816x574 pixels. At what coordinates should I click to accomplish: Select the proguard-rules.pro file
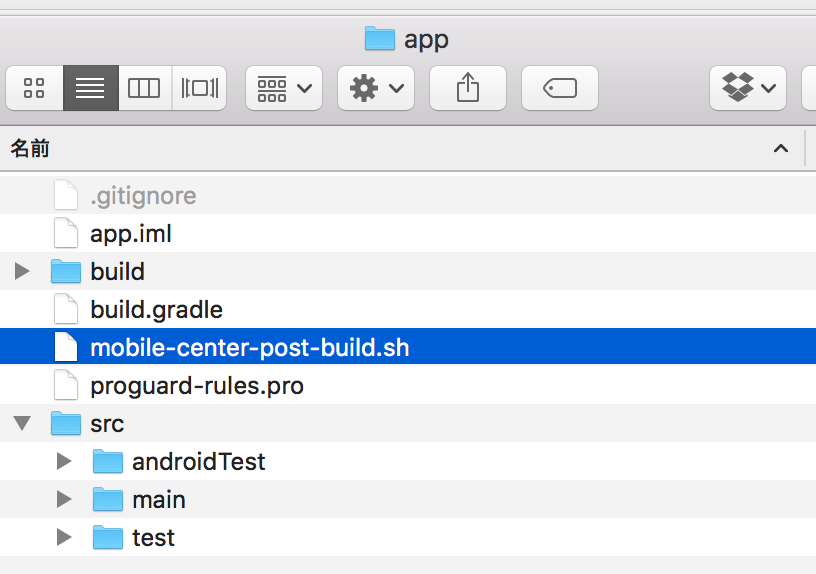tap(408, 385)
